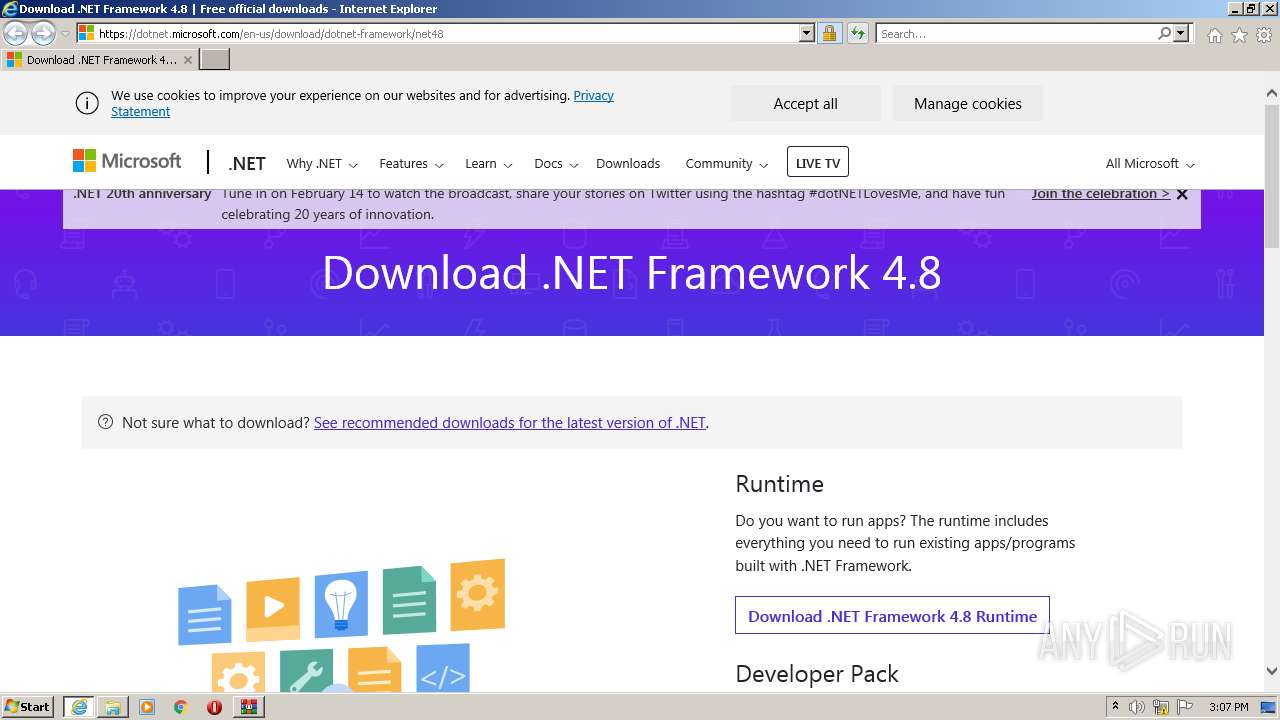Click the Internet Explorer forward arrow button

tap(43, 33)
